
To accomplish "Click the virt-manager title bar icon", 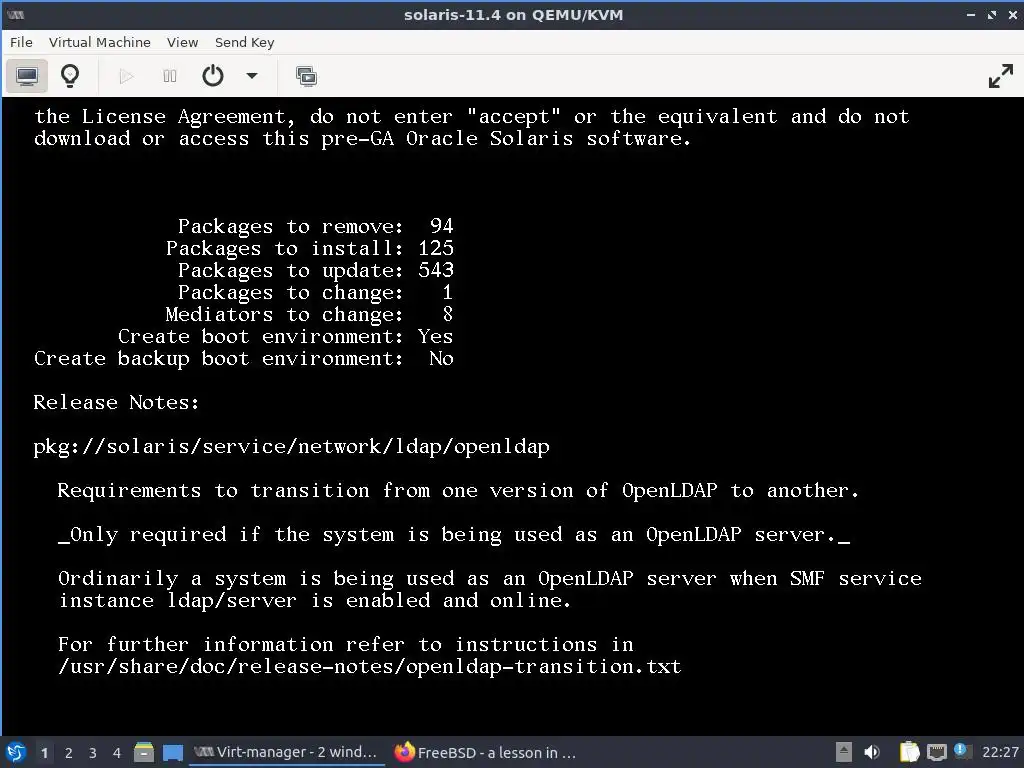I will 15,14.
